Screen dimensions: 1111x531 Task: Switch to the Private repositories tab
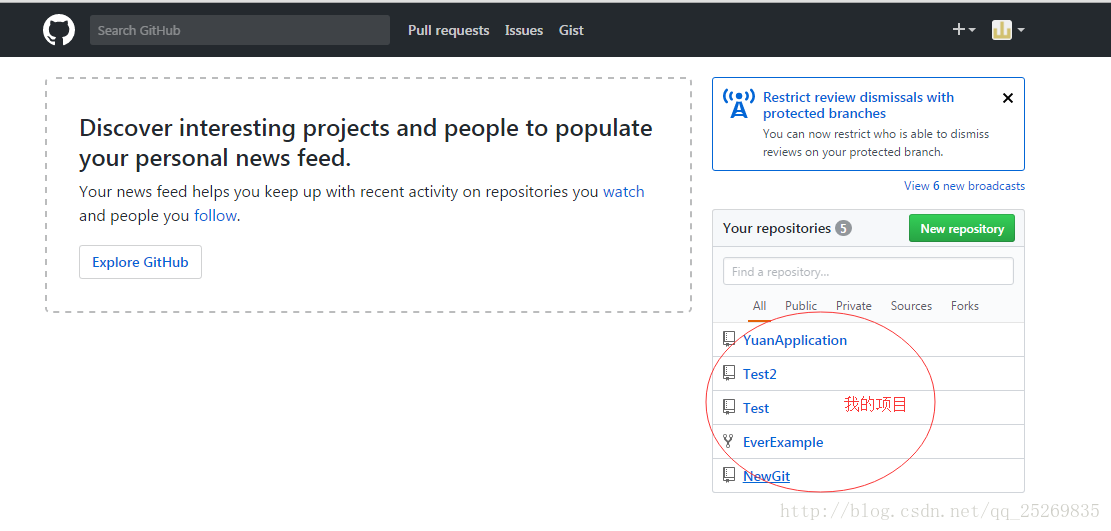click(854, 306)
